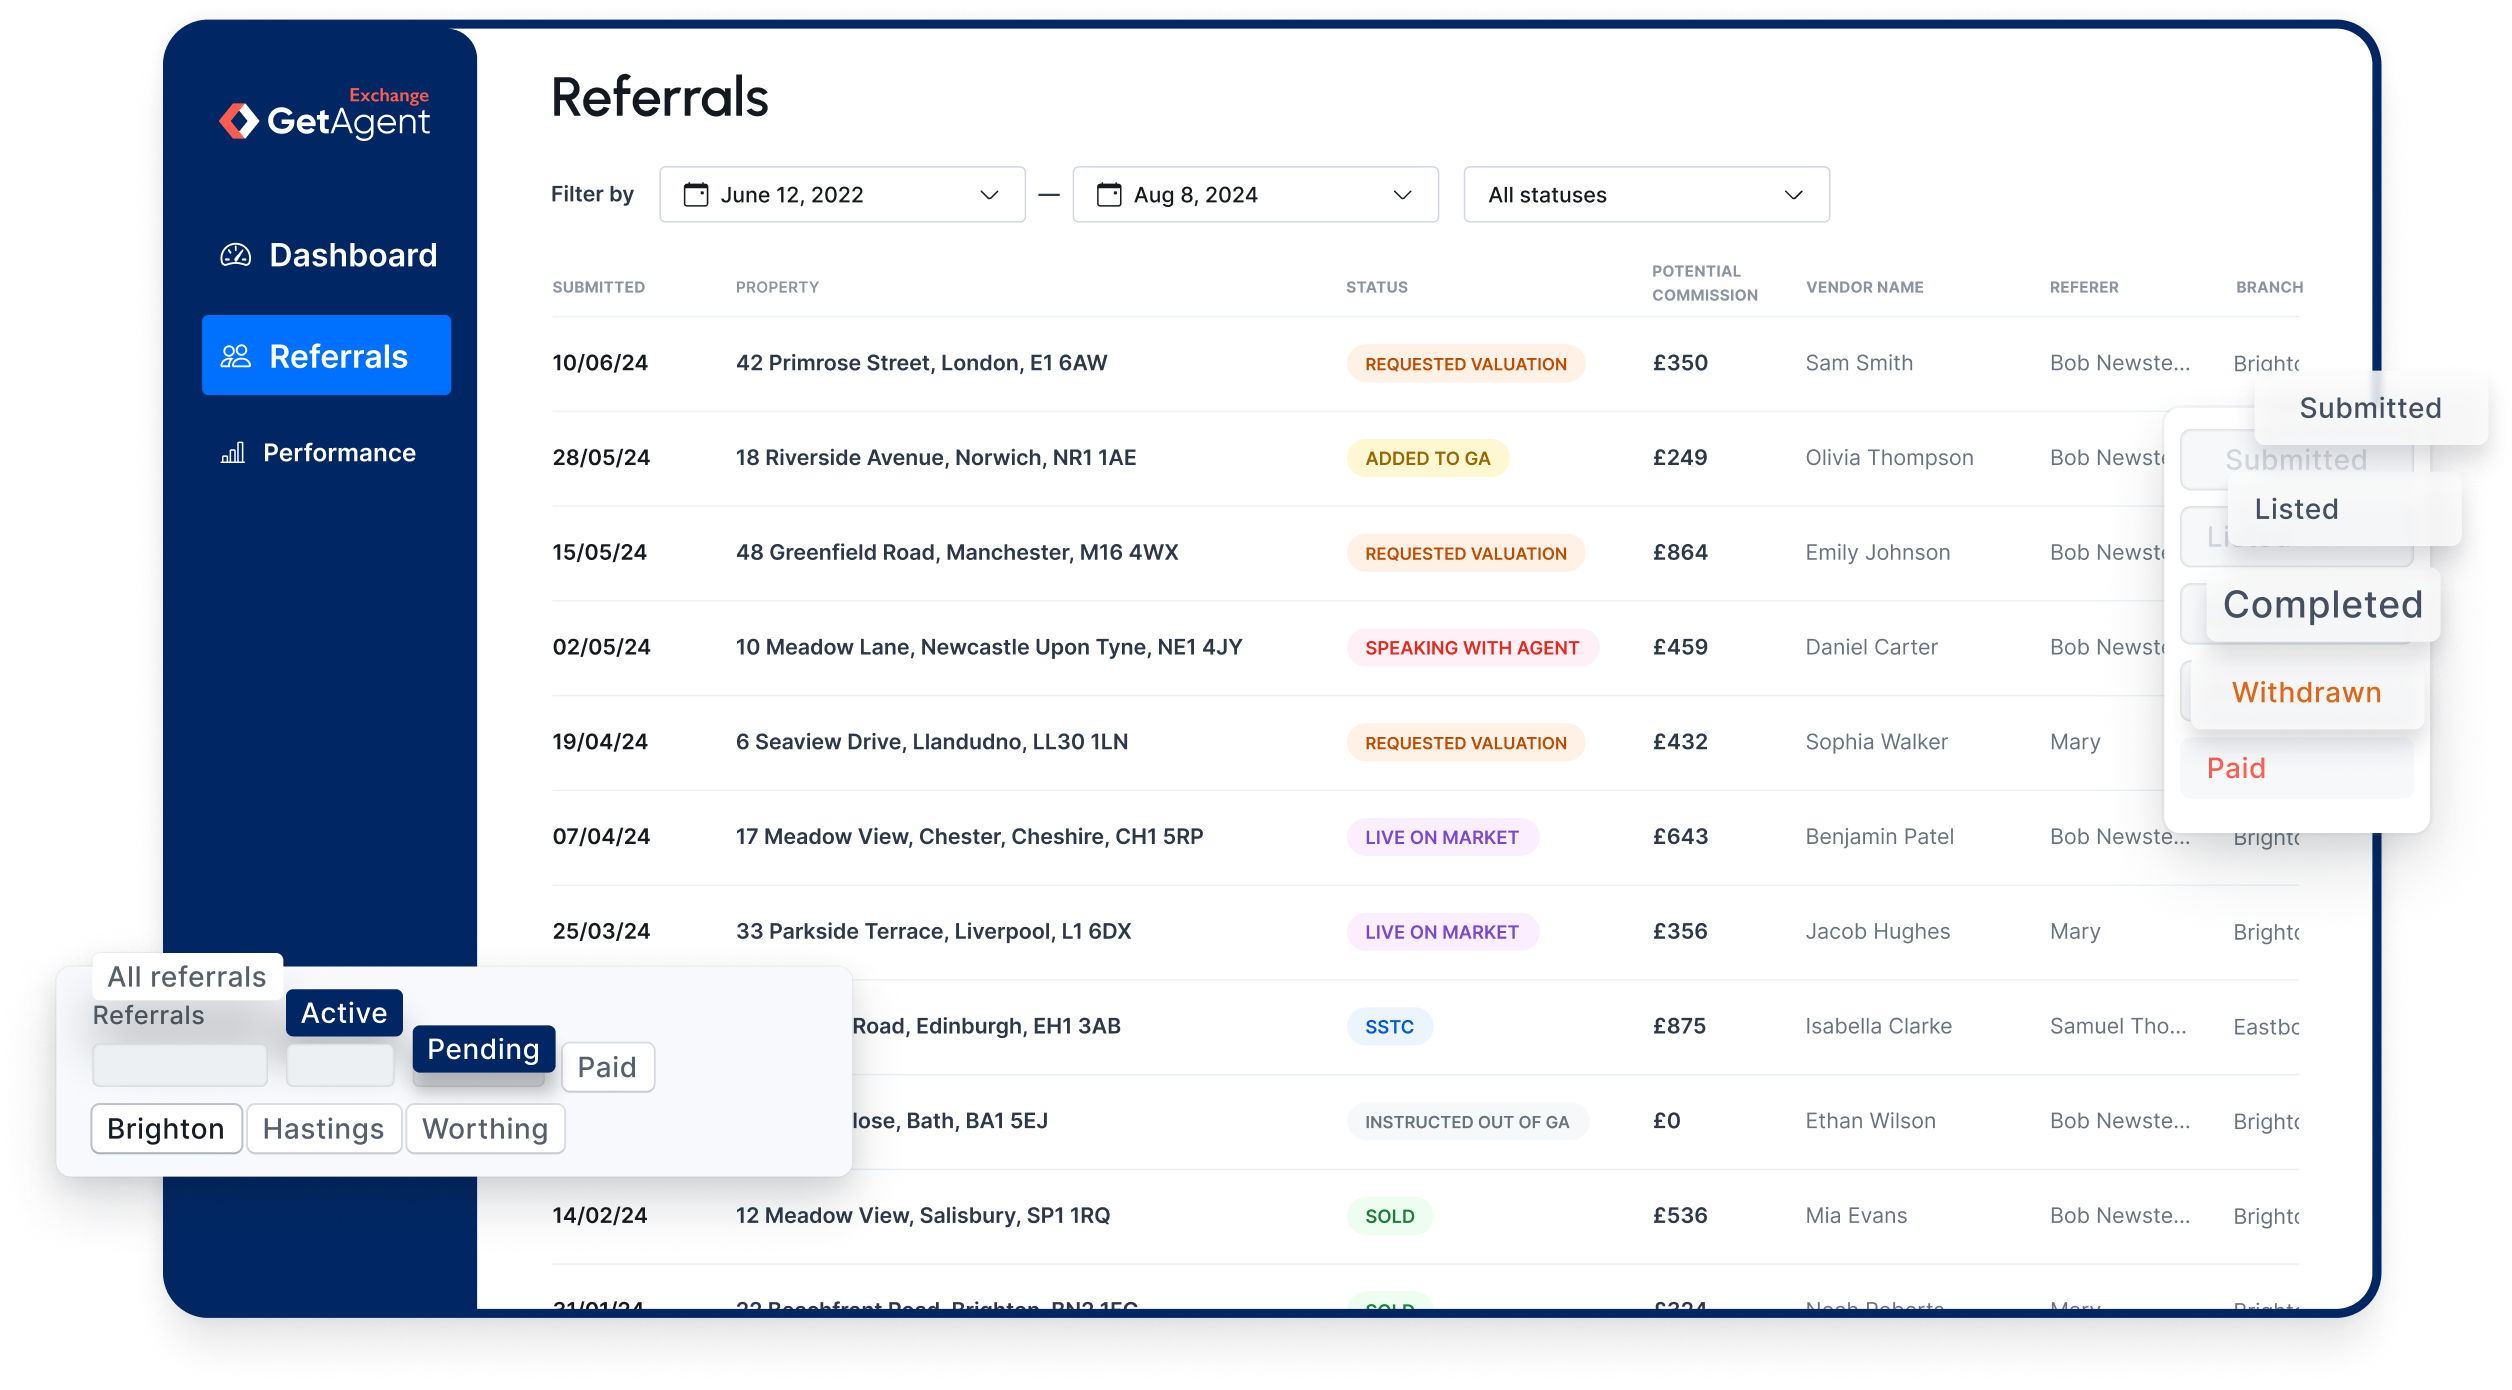Open the All statuses dropdown
Image resolution: width=2512 pixels, height=1390 pixels.
[x=1646, y=194]
